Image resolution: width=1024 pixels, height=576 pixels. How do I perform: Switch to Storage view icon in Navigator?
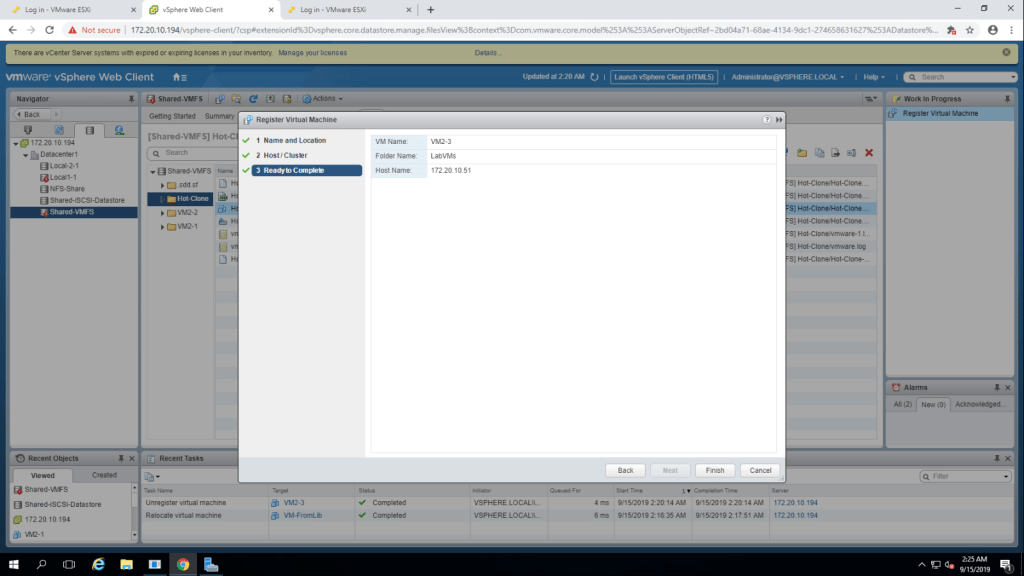[x=89, y=130]
